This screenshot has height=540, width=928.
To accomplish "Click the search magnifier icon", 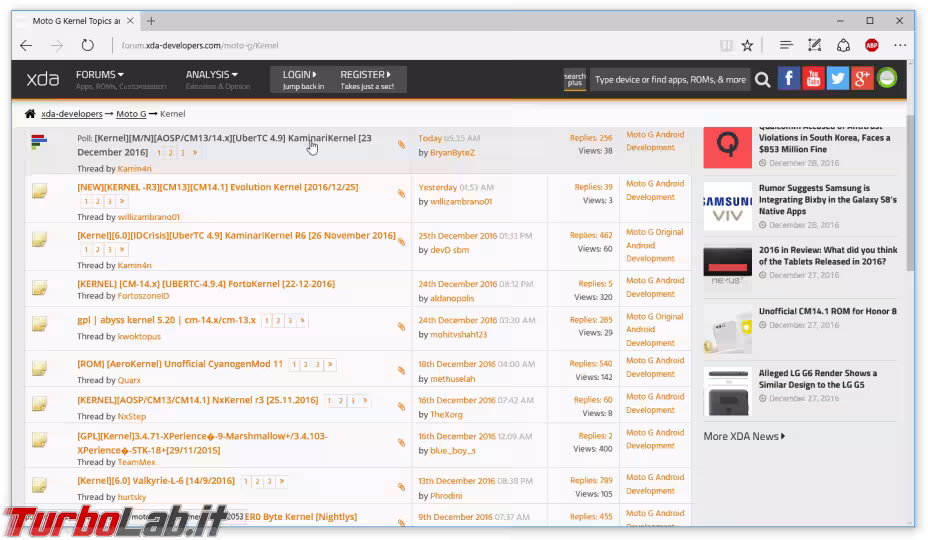I will click(x=763, y=79).
